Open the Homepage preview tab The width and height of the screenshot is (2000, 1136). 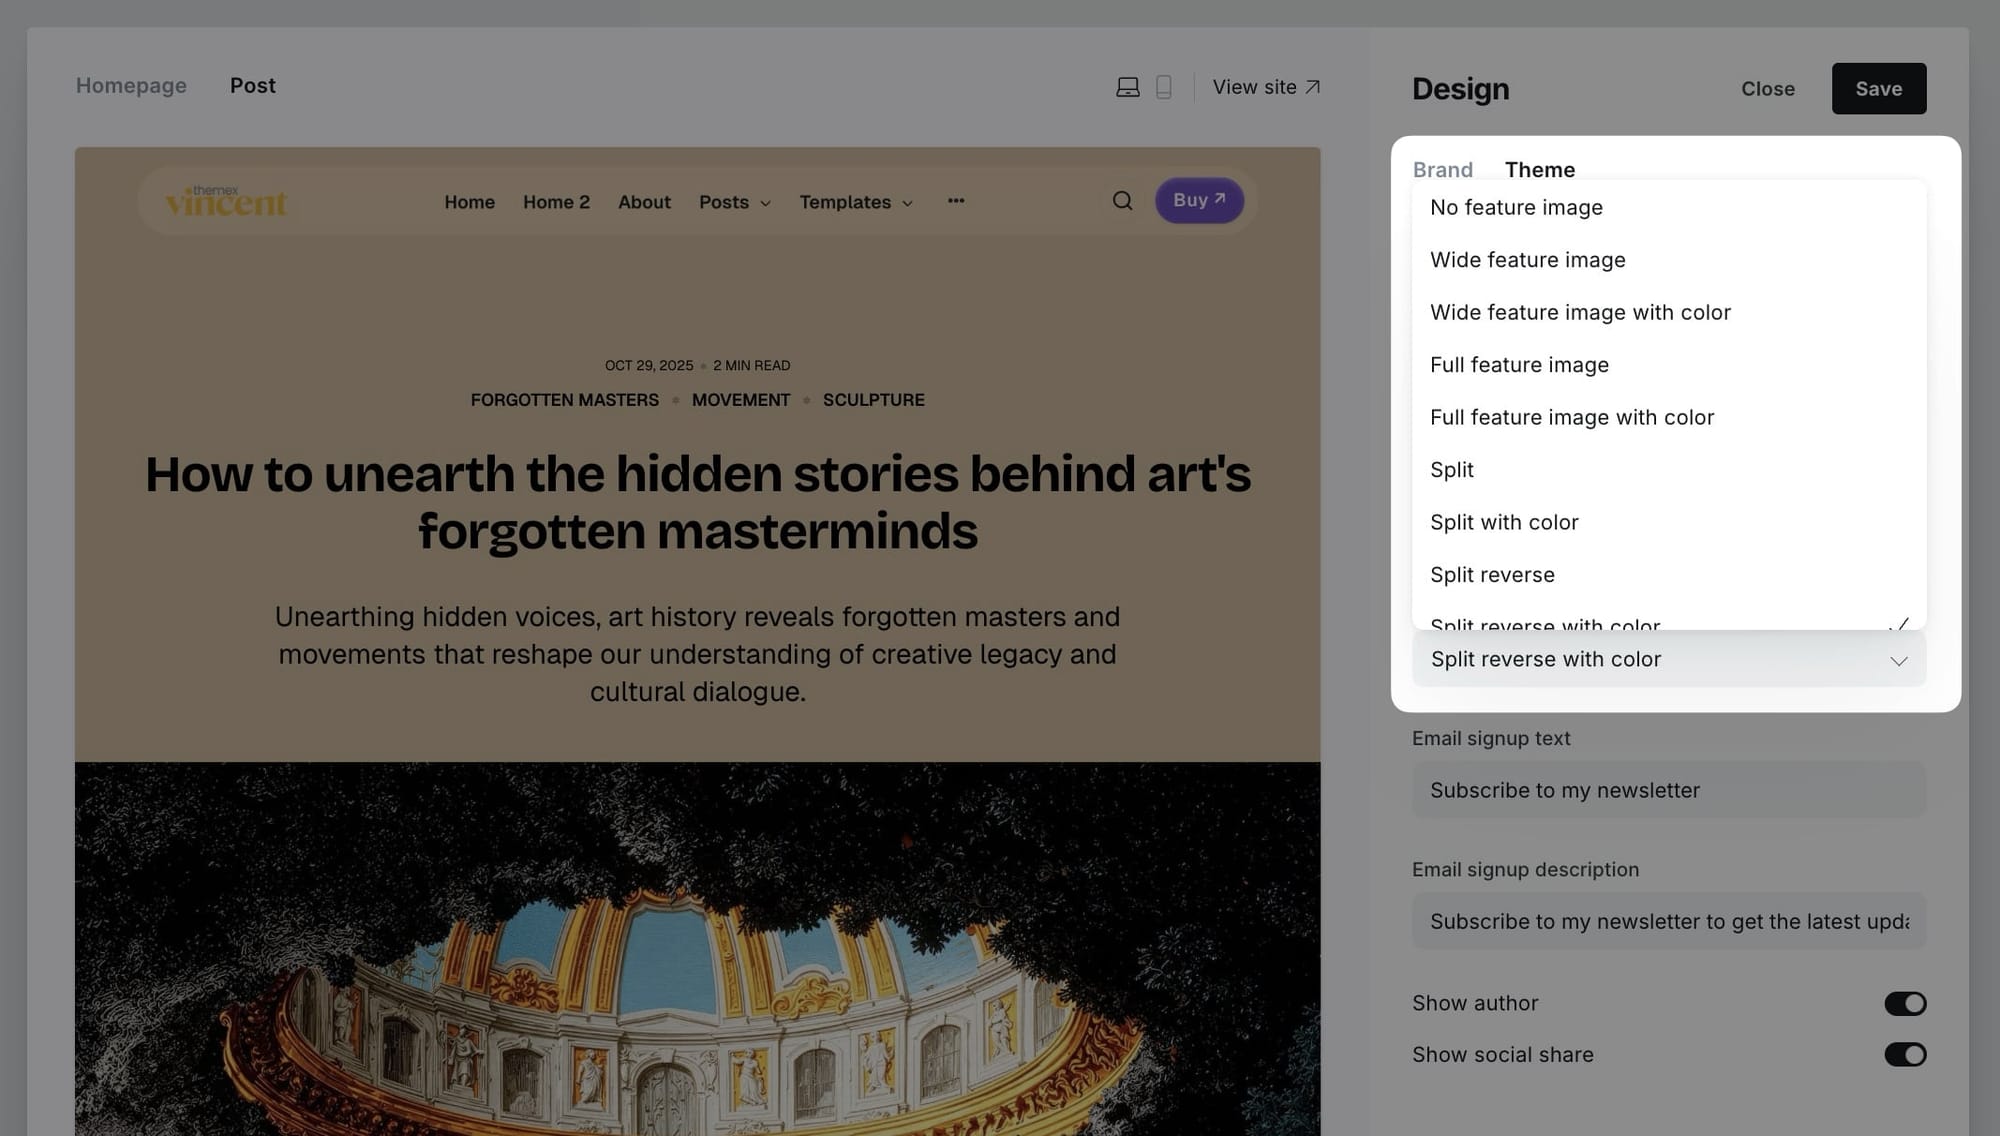(131, 86)
